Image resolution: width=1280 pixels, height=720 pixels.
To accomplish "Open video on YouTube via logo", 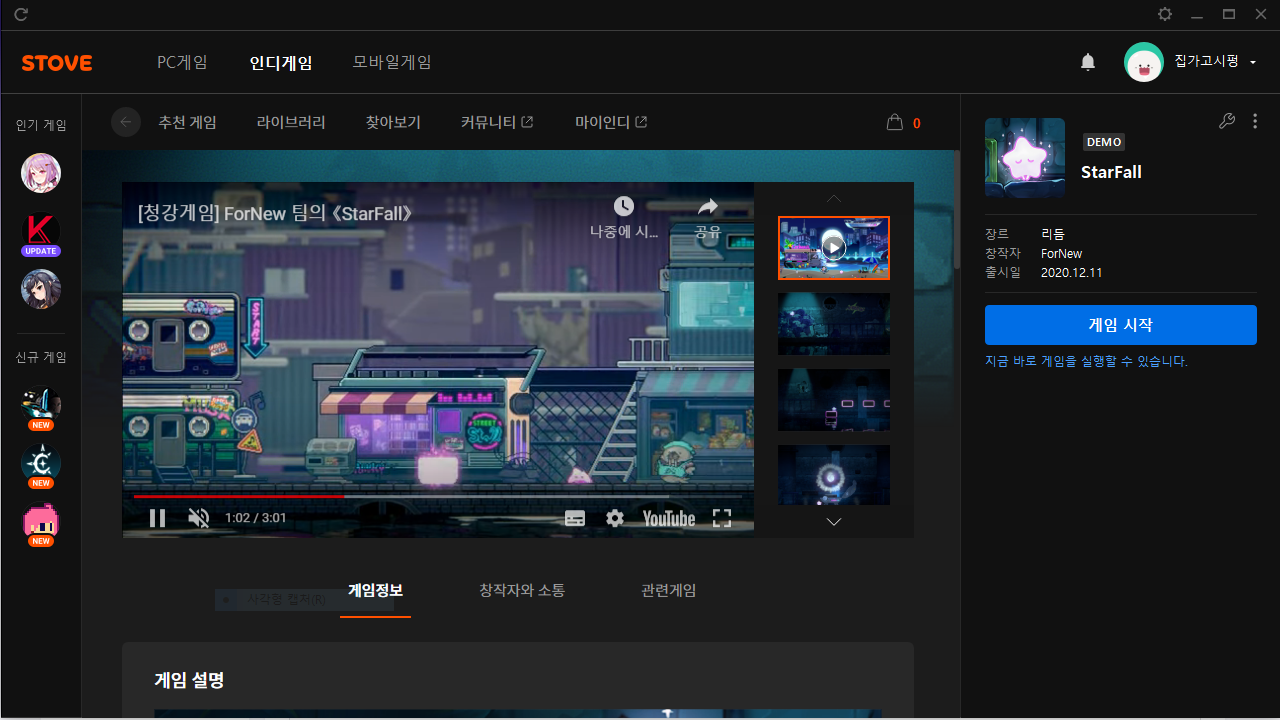I will point(669,518).
